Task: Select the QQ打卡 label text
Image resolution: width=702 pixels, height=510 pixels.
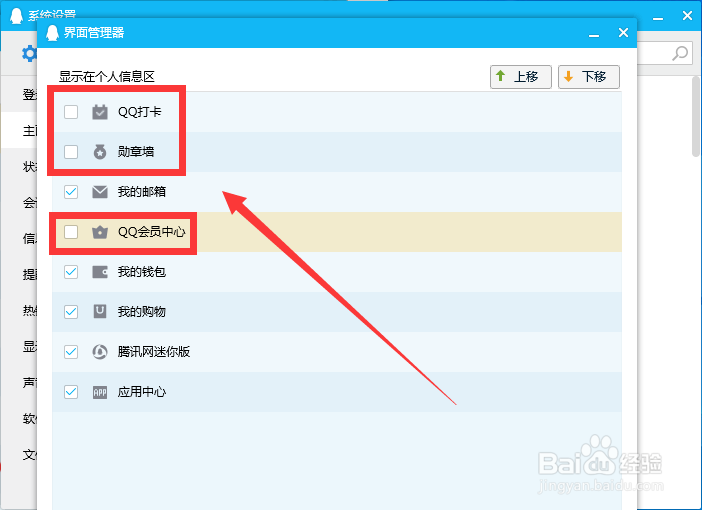Action: (139, 112)
